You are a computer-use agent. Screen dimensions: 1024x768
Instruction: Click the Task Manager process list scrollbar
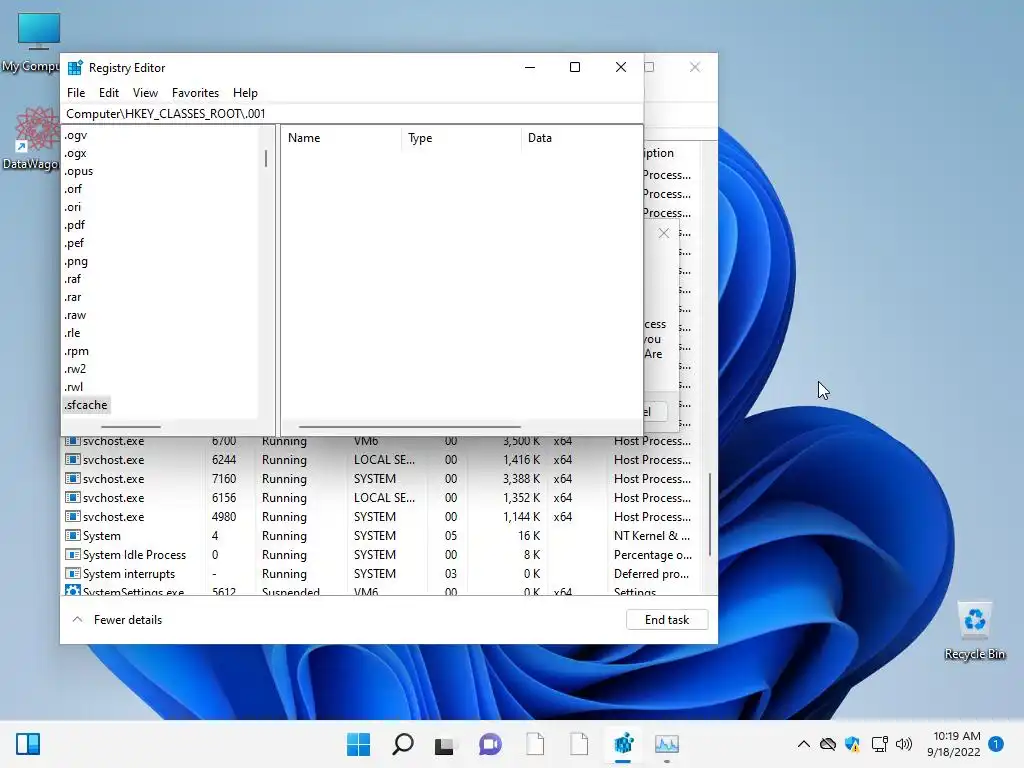(x=710, y=515)
